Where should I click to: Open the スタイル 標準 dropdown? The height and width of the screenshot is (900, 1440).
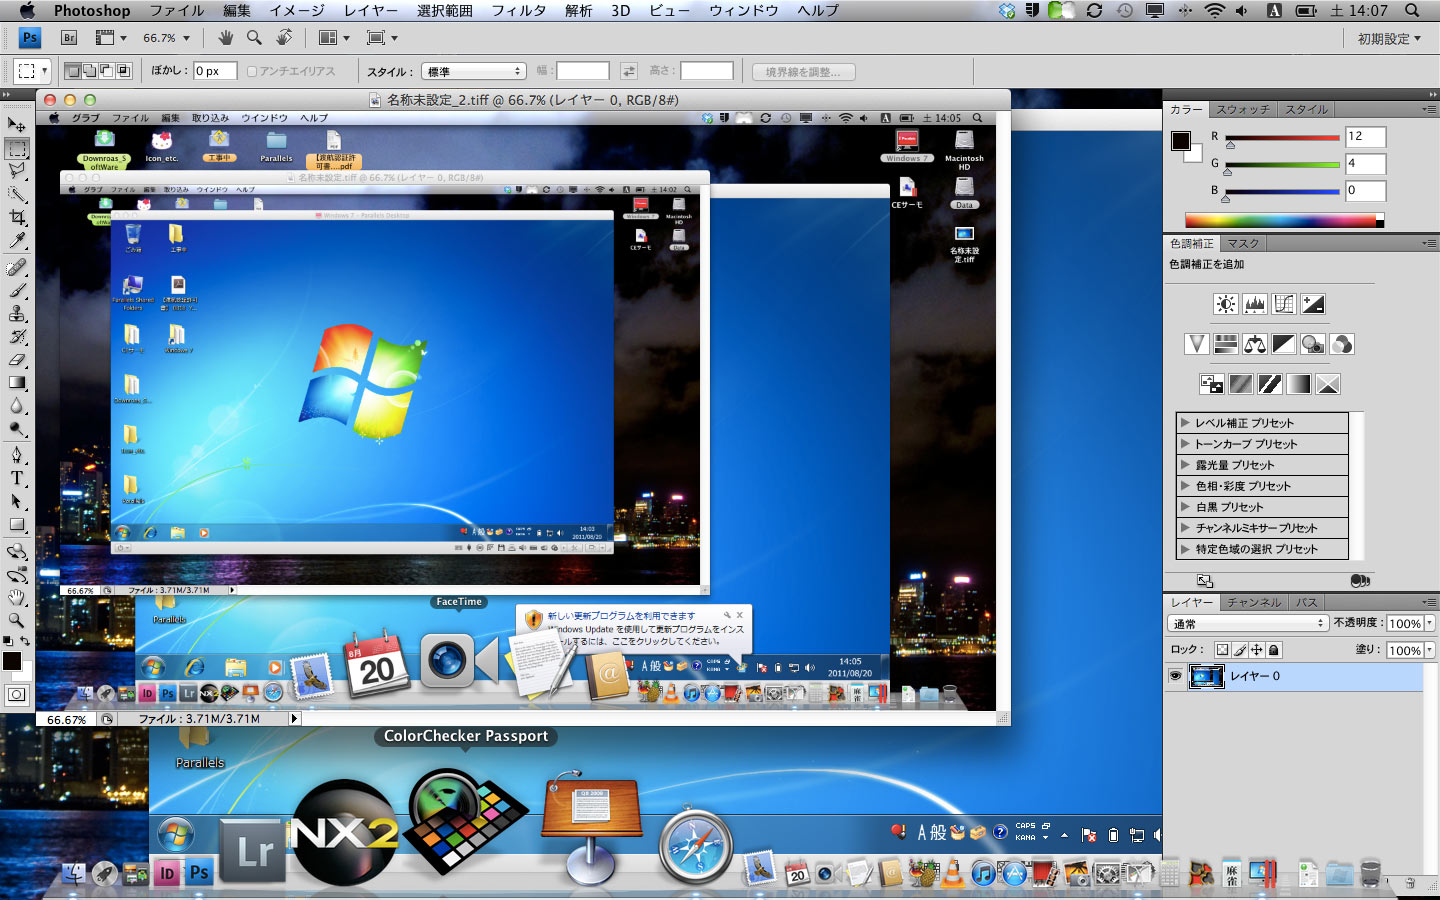click(473, 72)
